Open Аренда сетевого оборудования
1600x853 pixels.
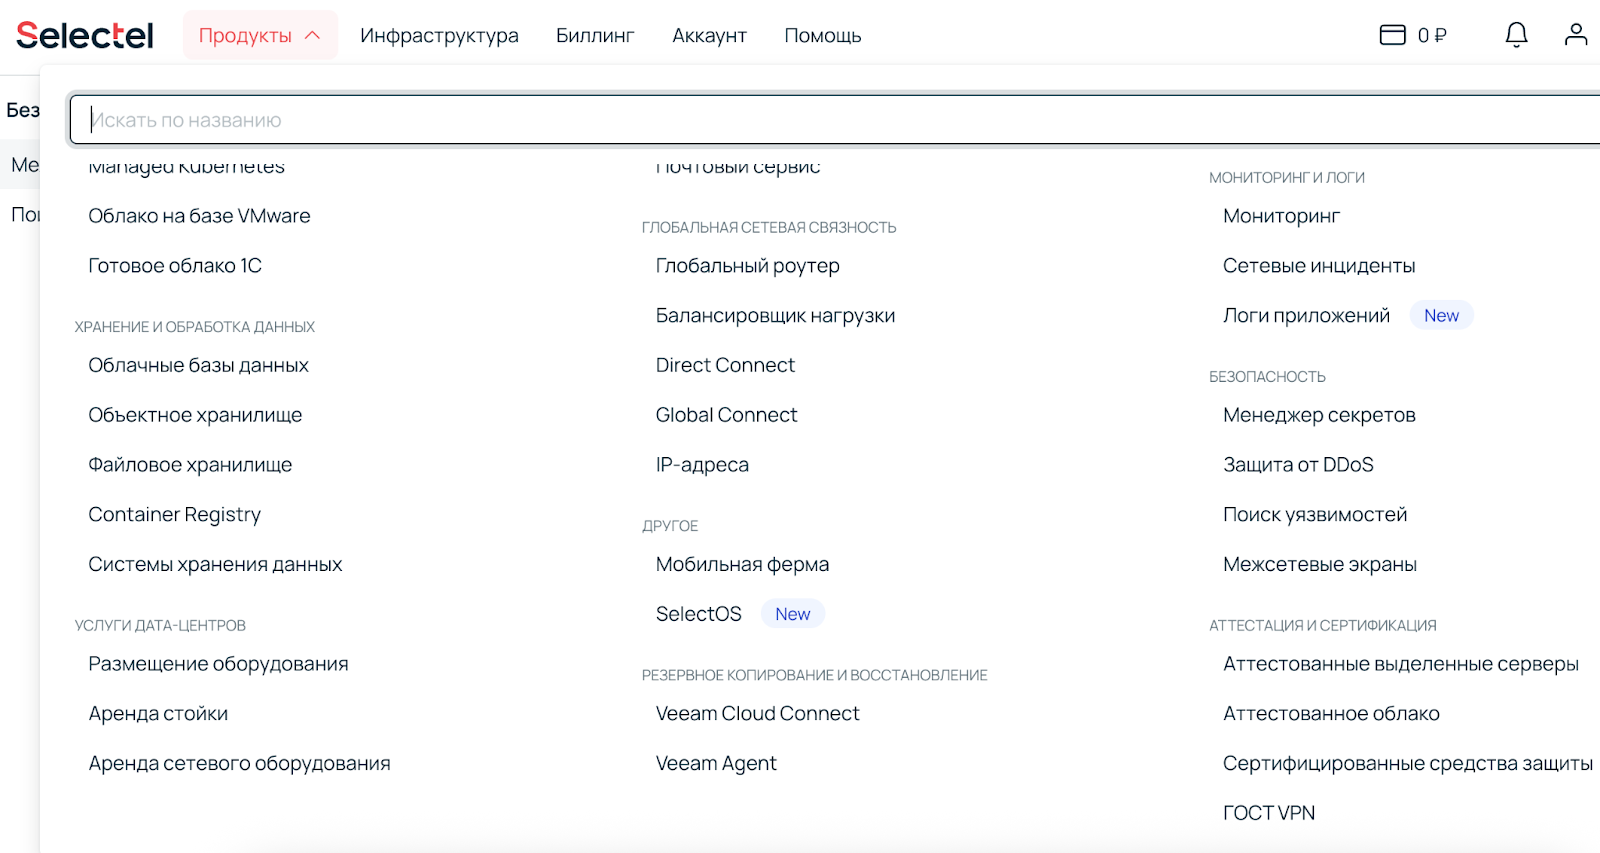[x=239, y=763]
